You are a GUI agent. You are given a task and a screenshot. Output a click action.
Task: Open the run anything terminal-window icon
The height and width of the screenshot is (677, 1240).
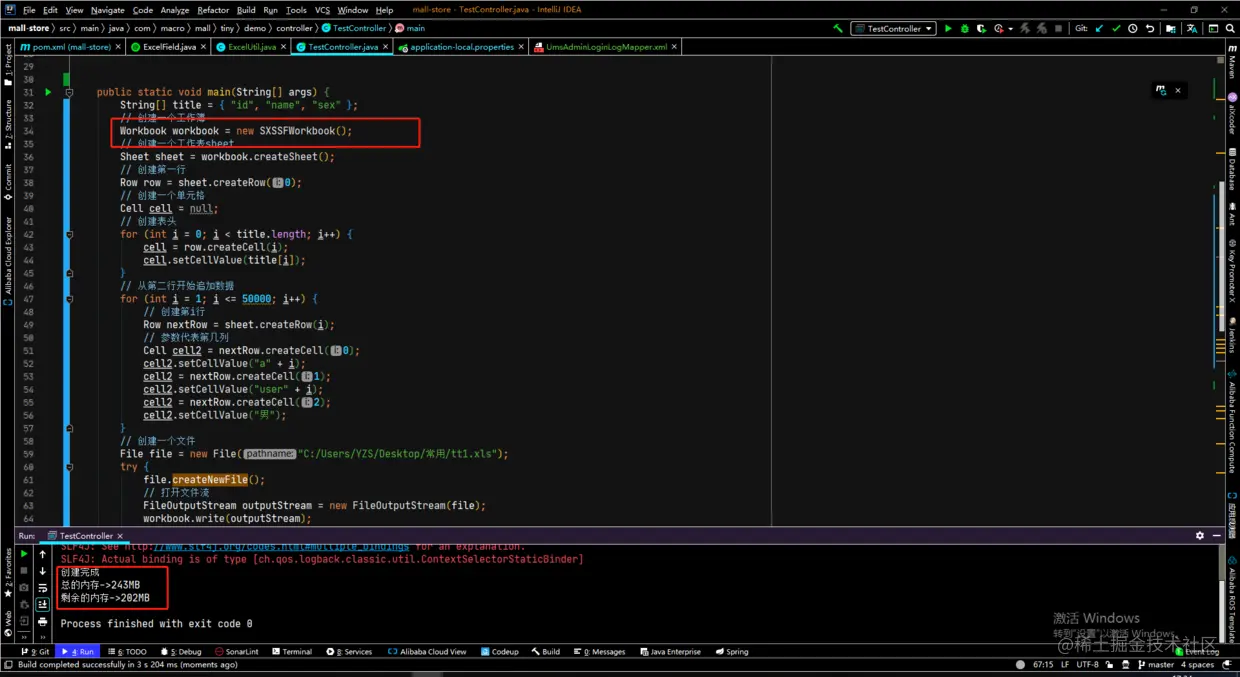point(1213,28)
